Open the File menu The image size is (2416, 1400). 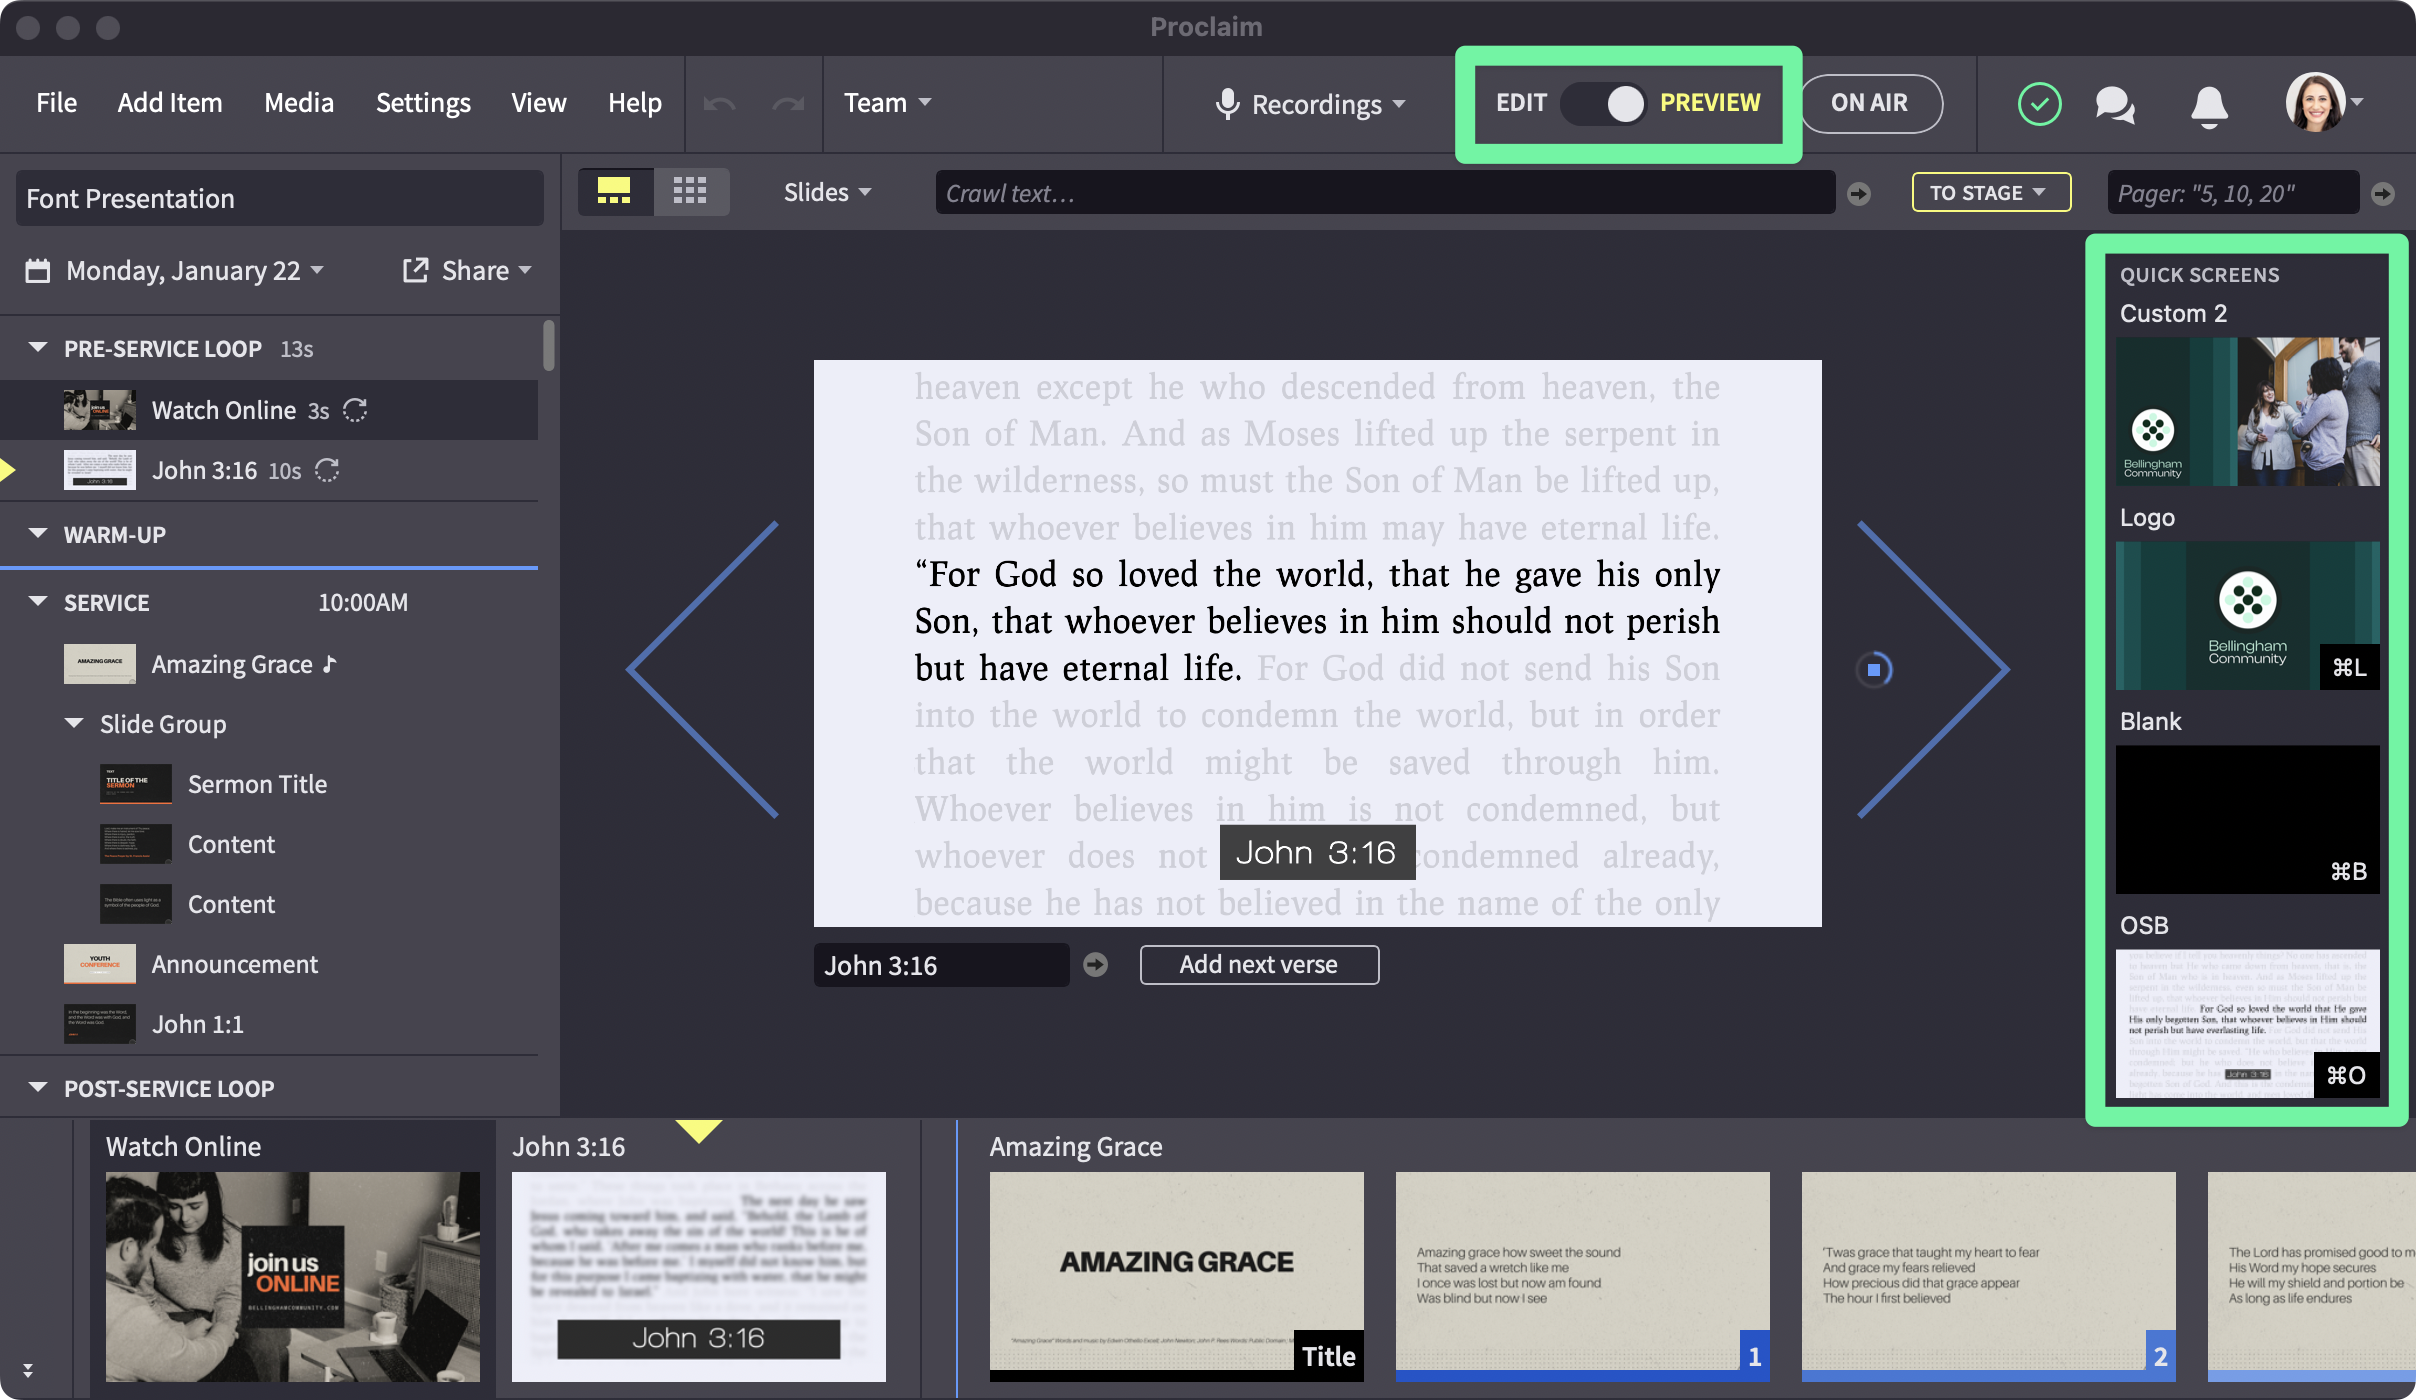[56, 103]
